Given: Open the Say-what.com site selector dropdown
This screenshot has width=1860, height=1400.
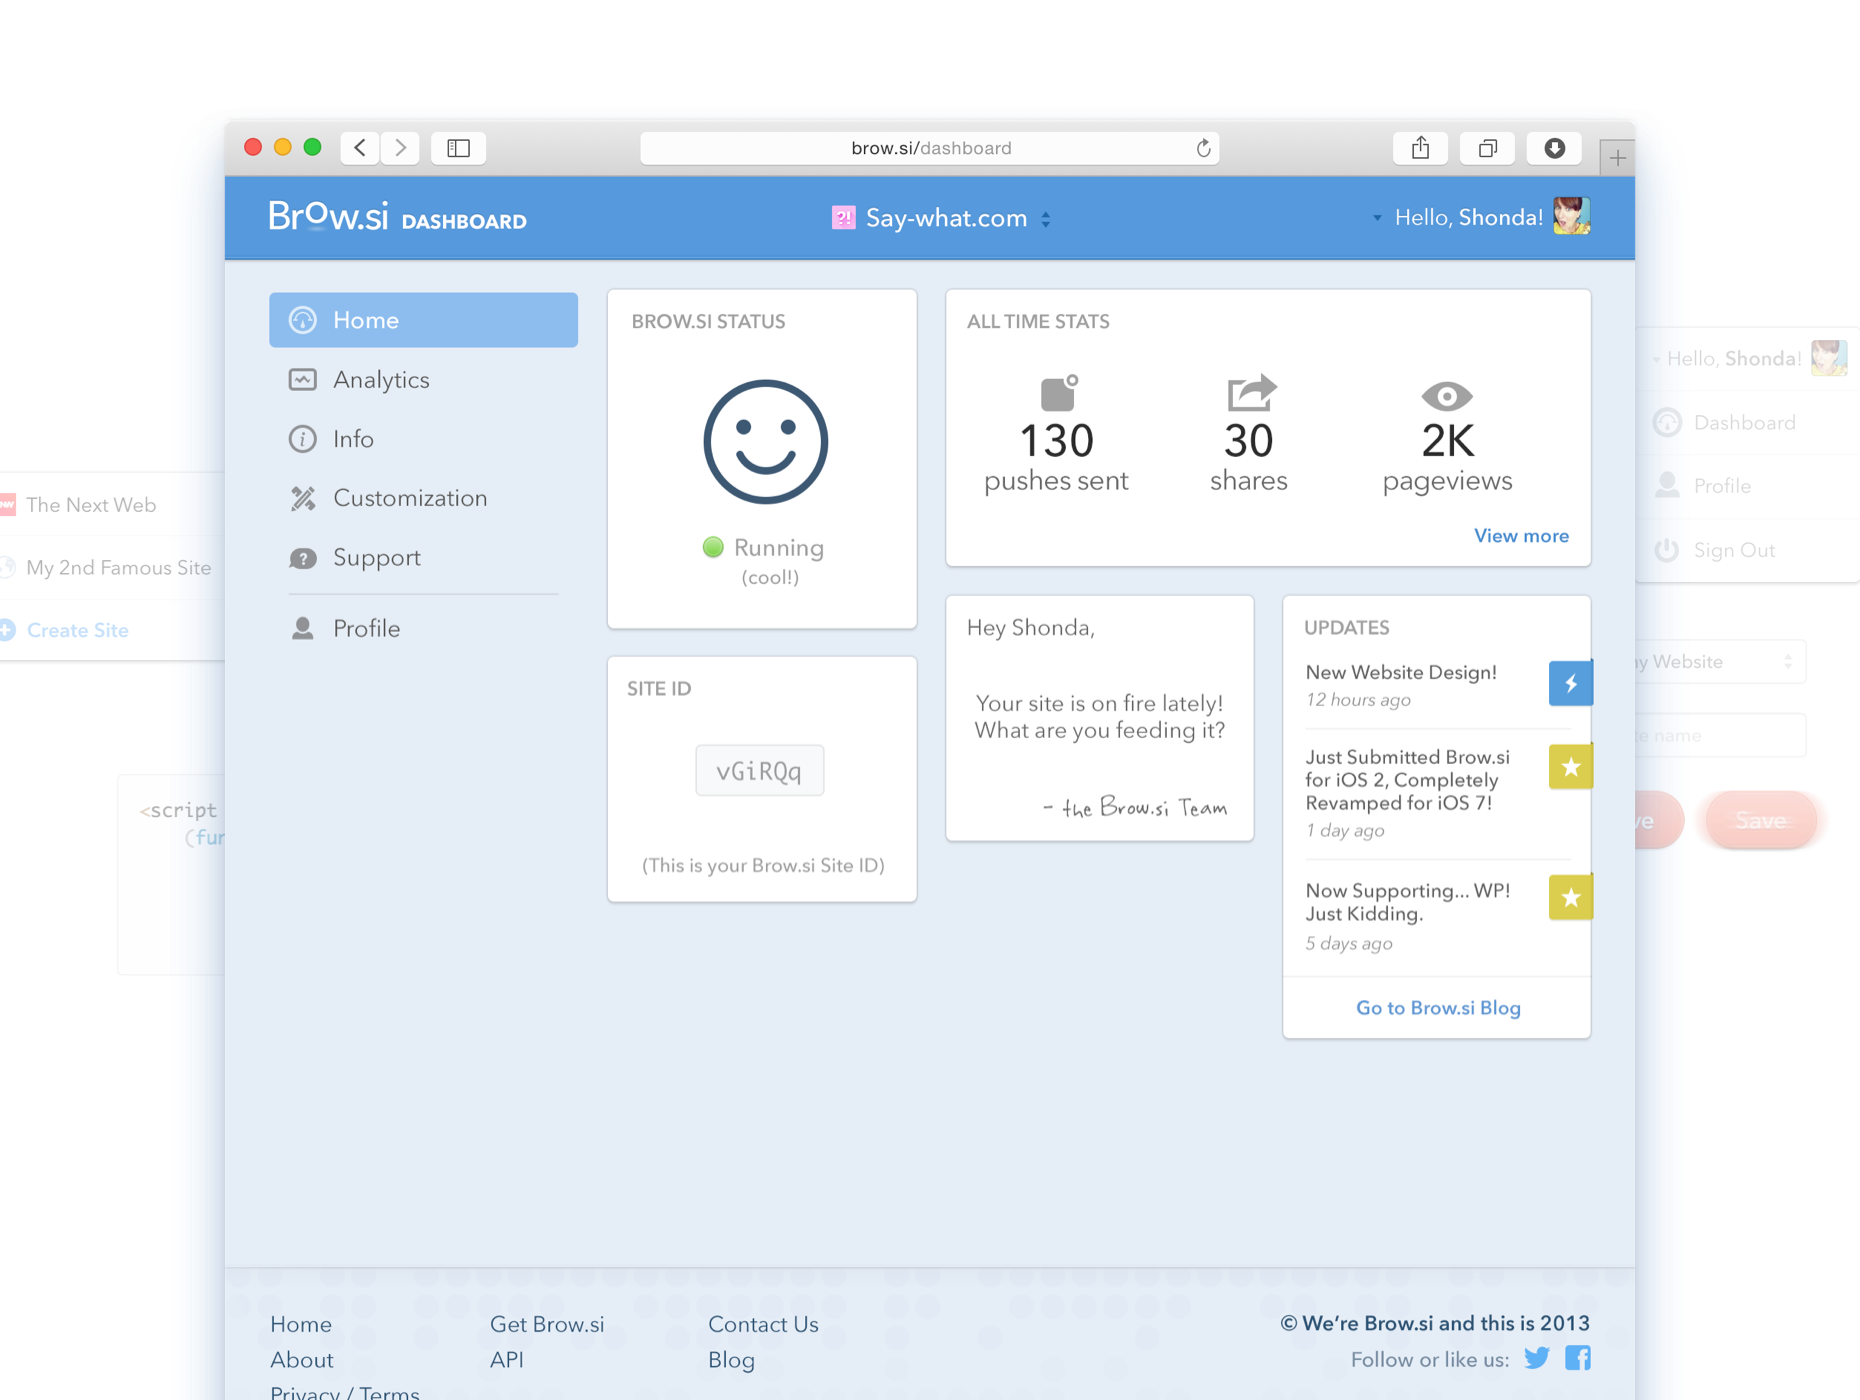Looking at the screenshot, I should (x=941, y=218).
